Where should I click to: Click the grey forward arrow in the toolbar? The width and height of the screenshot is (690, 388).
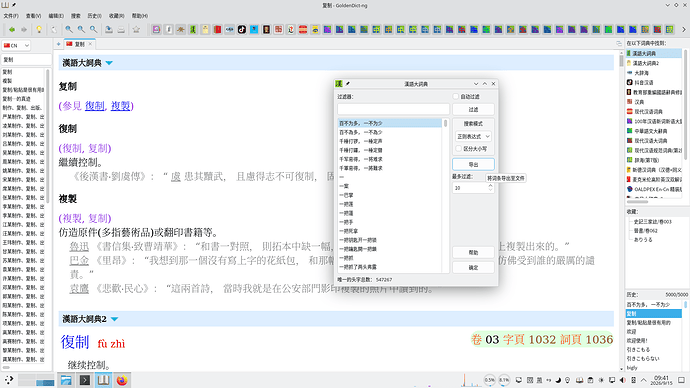click(x=24, y=29)
